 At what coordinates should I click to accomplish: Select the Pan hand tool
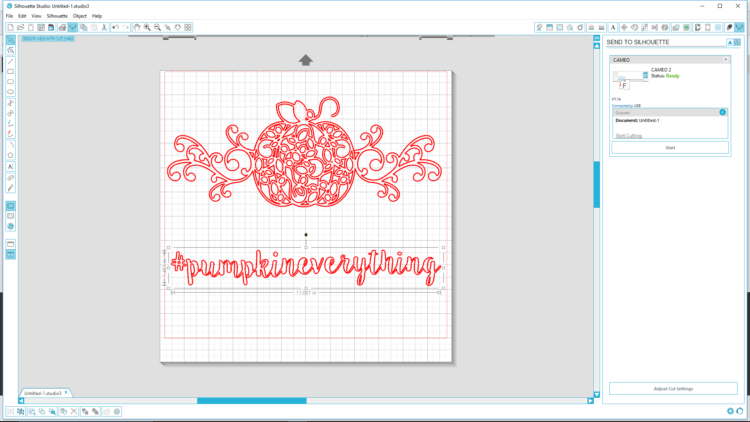[x=137, y=28]
